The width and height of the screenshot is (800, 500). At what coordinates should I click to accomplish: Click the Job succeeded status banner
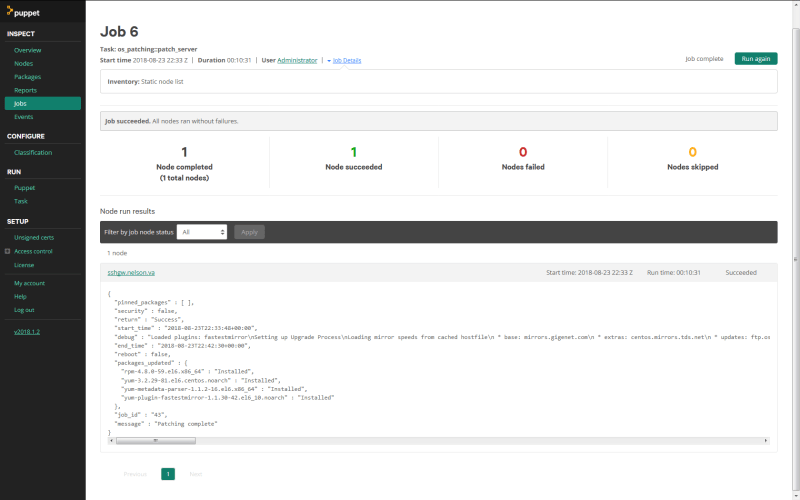pyautogui.click(x=439, y=121)
